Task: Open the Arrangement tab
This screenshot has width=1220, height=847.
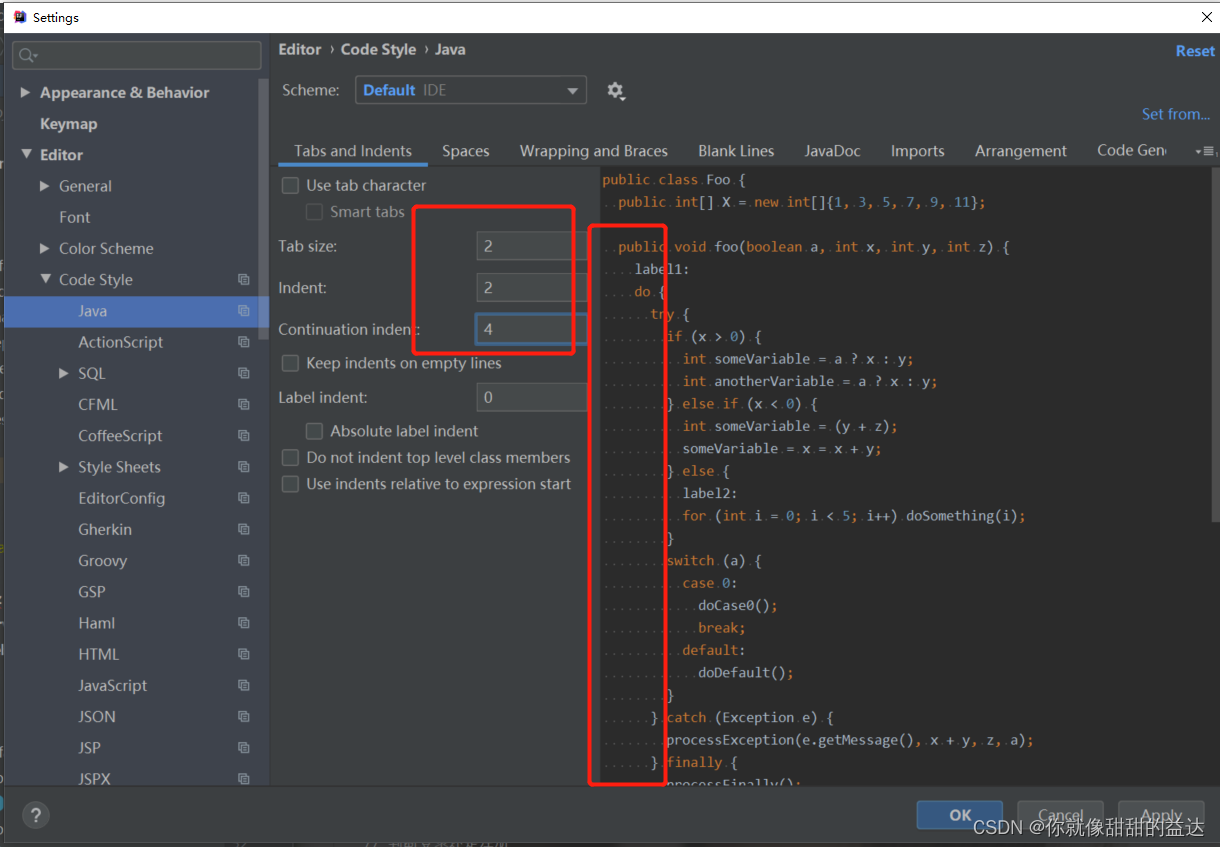Action: [x=1021, y=151]
